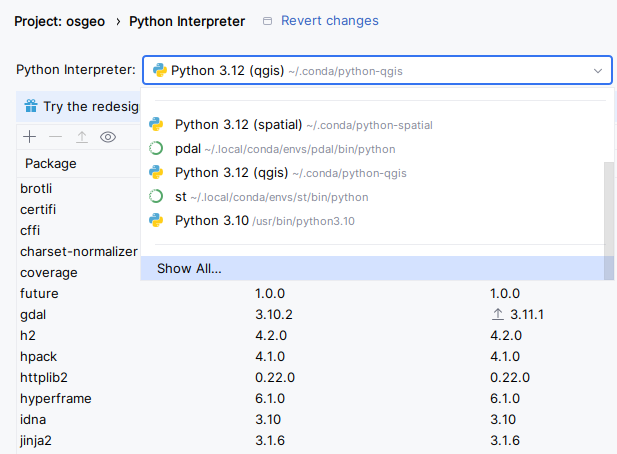Click the Revert changes icon
Viewport: 617px width, 454px height.
(267, 21)
